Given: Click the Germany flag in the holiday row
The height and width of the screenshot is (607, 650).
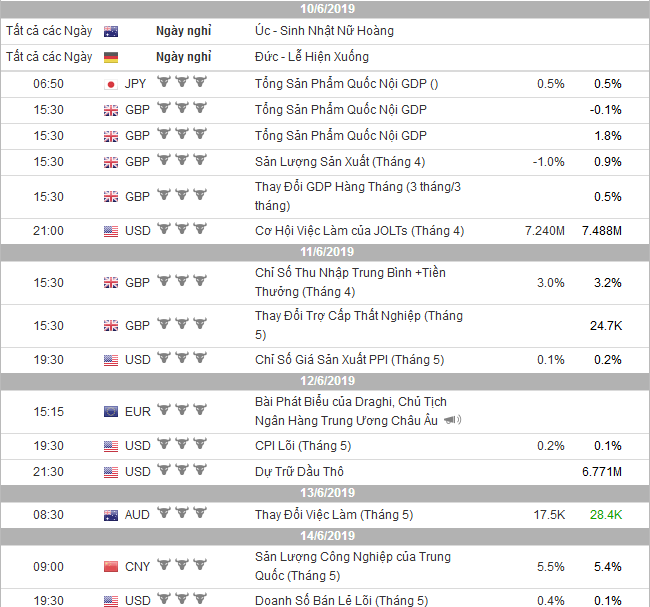Looking at the screenshot, I should pos(110,57).
